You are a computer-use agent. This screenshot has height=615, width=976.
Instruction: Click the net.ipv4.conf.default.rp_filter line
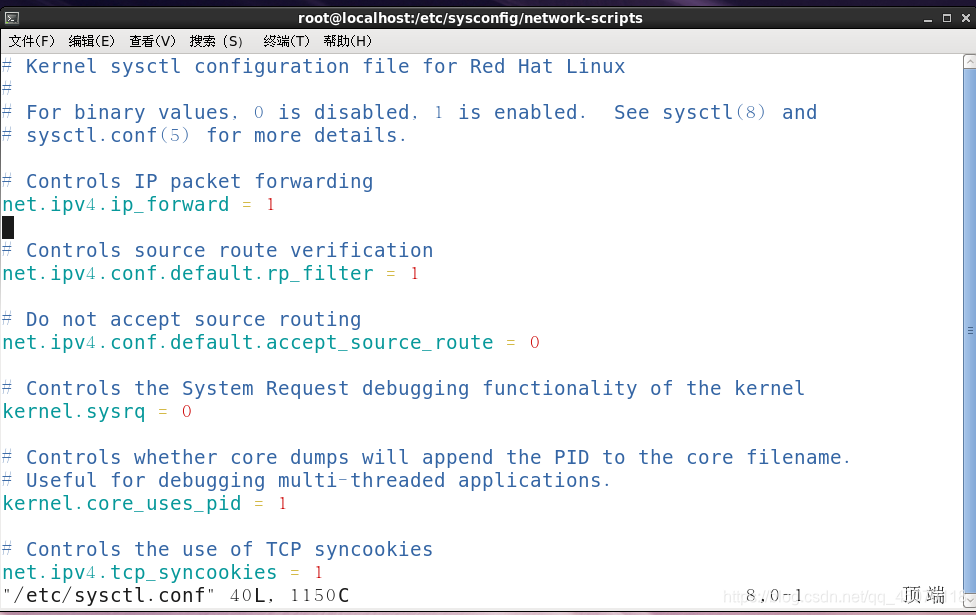[210, 273]
